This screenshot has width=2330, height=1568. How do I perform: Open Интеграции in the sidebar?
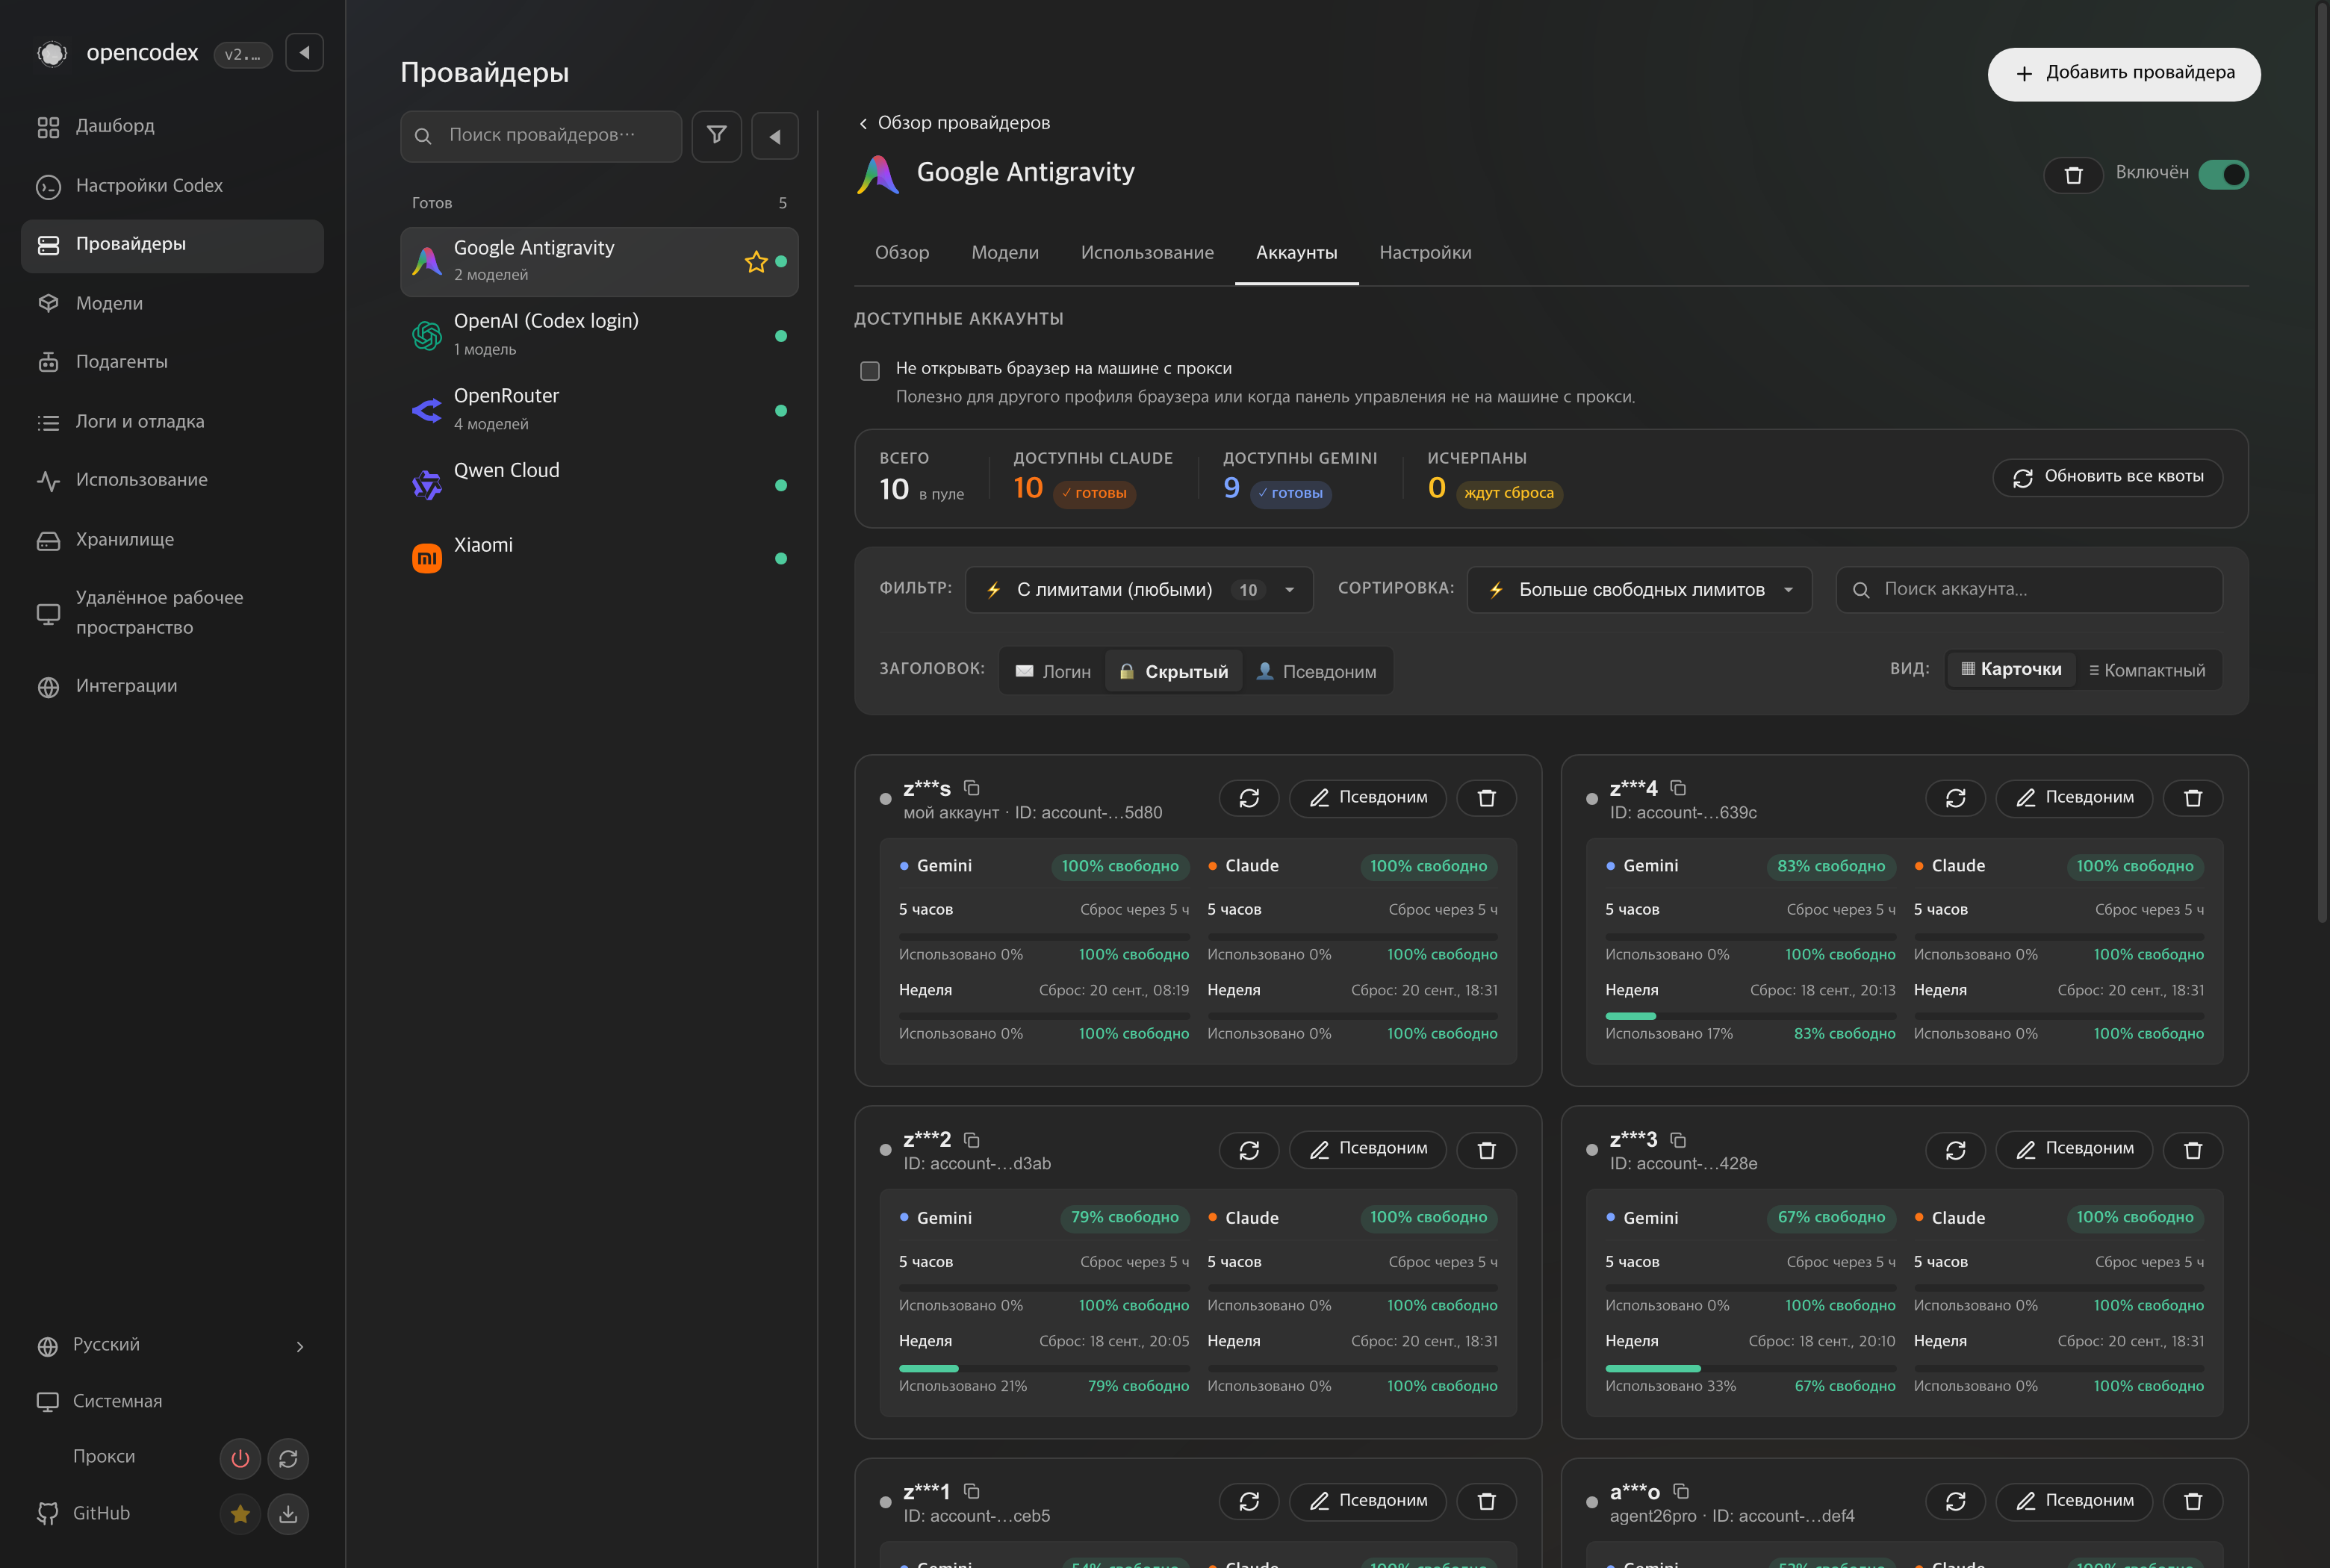click(x=172, y=686)
